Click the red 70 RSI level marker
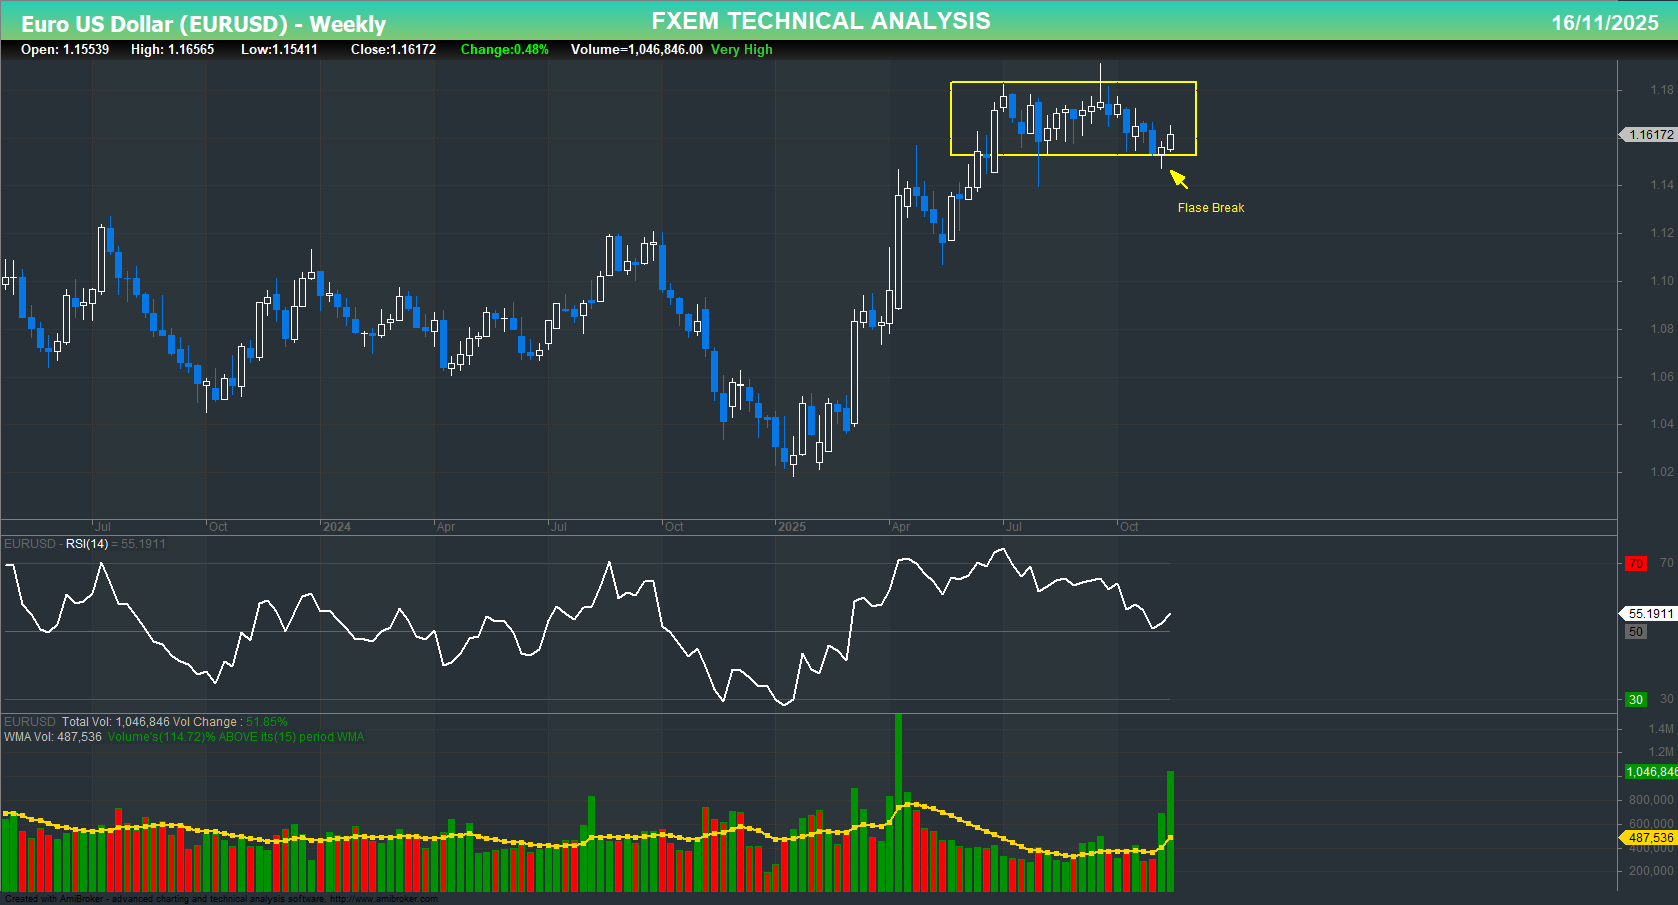The width and height of the screenshot is (1678, 905). 1636,563
